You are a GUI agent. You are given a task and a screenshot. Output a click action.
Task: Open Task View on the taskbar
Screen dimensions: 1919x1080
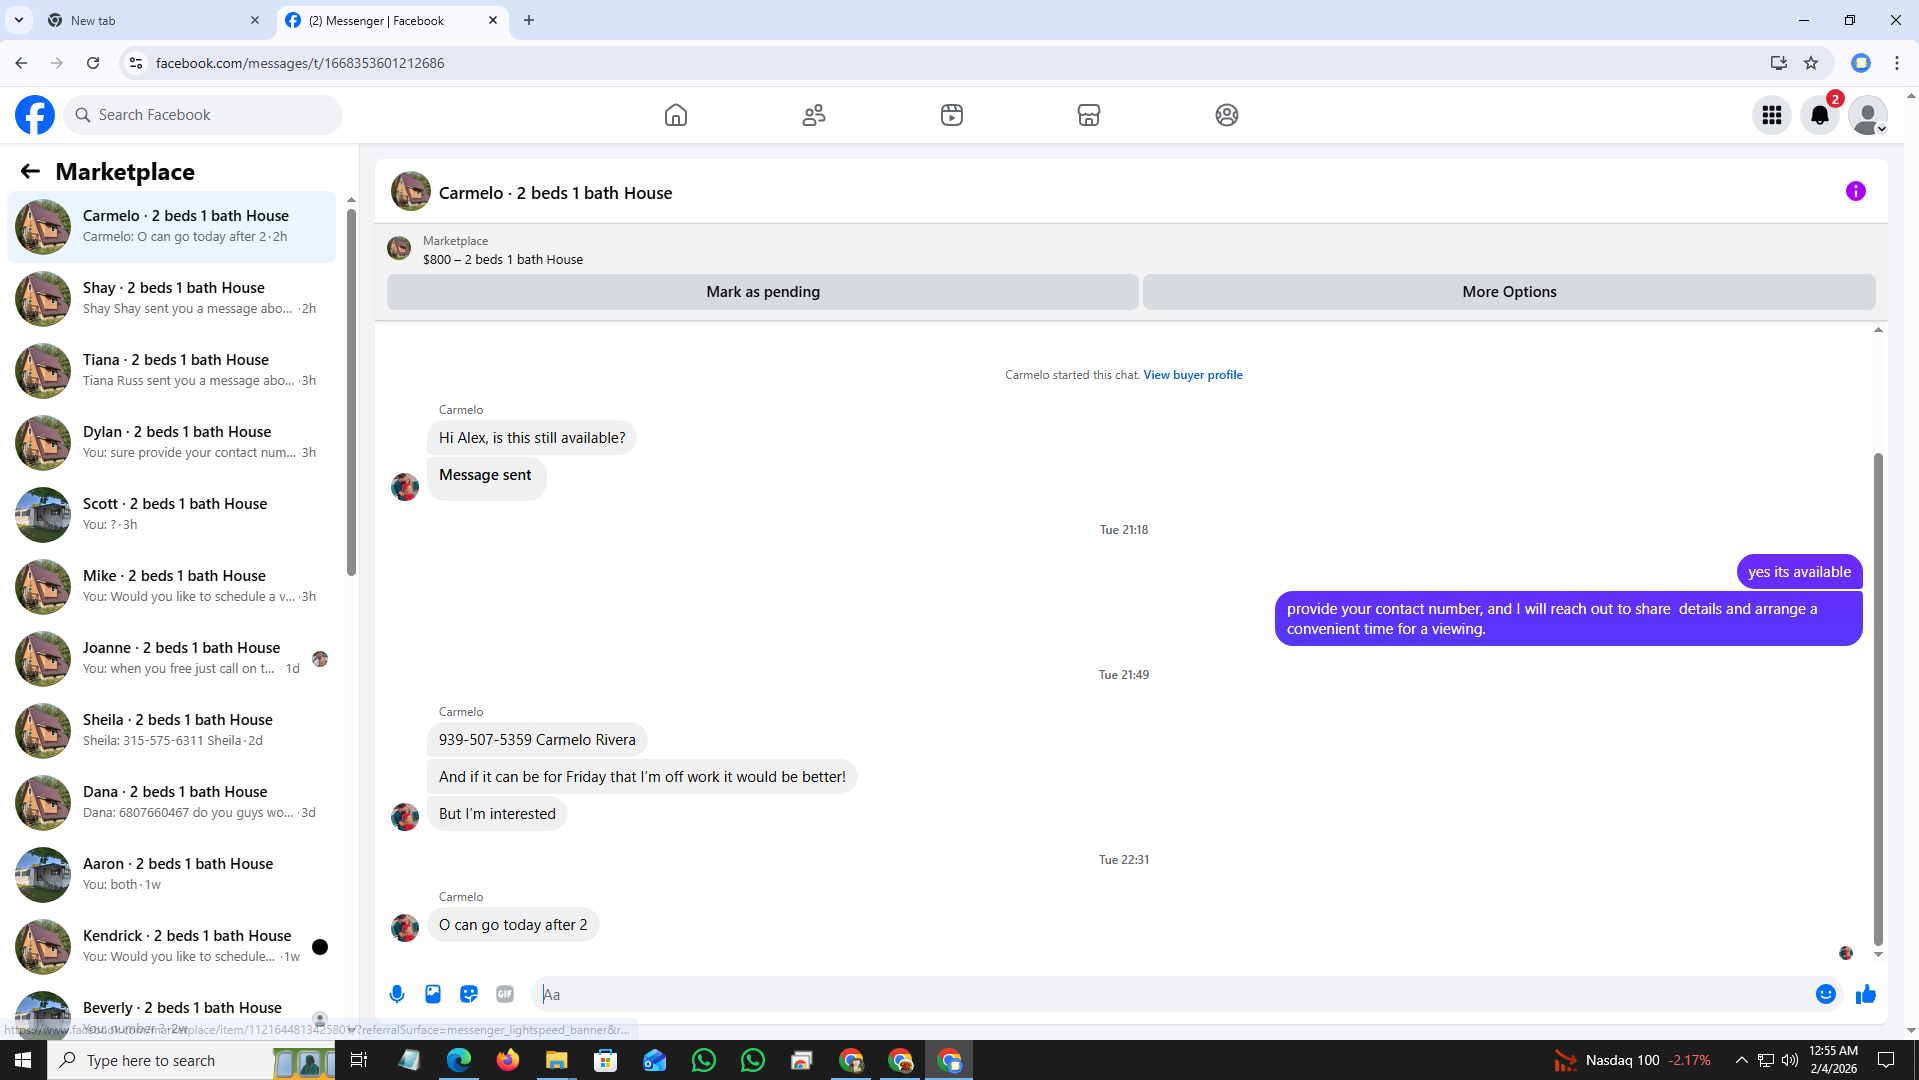pos(359,1060)
